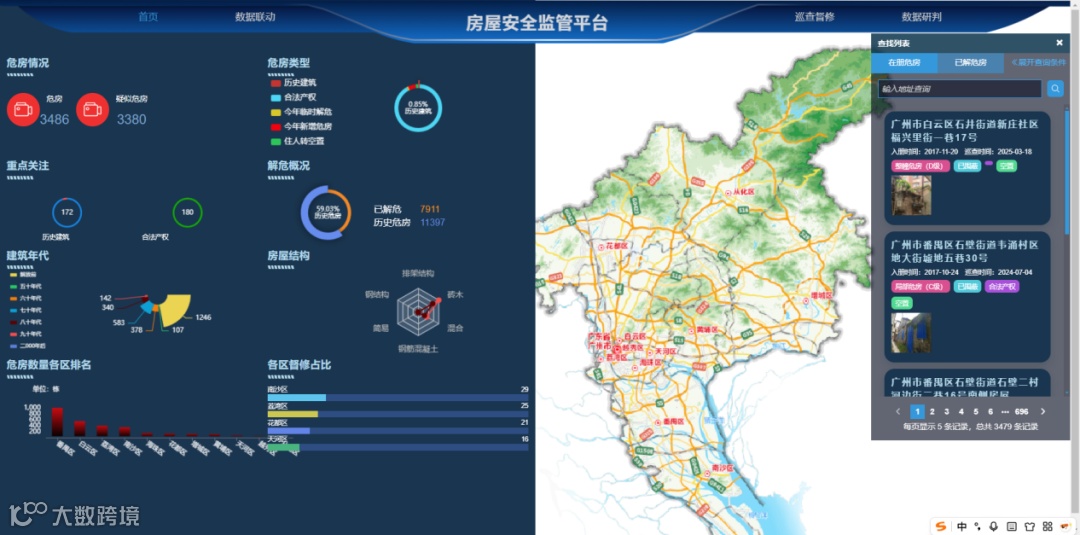
Task: Open the 首页 nav tab
Action: pyautogui.click(x=148, y=17)
